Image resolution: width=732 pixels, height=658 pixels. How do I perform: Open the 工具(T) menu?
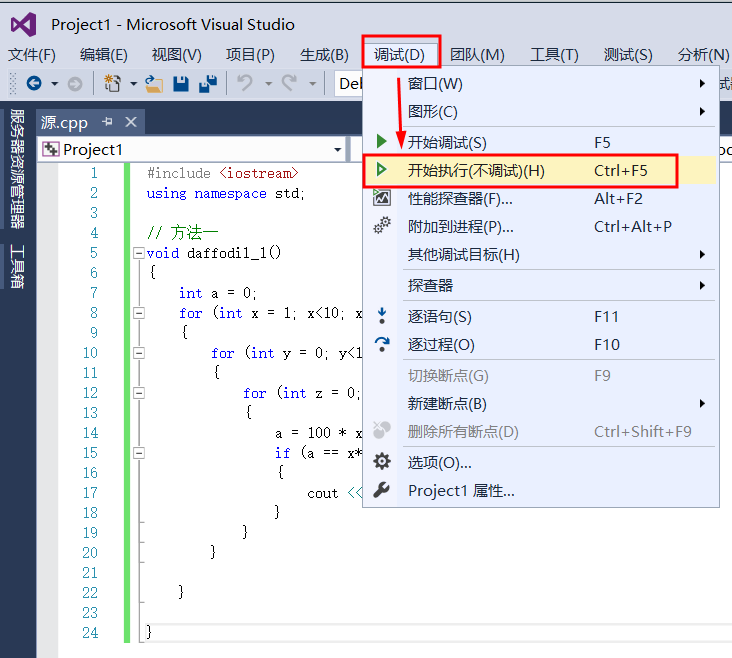554,55
